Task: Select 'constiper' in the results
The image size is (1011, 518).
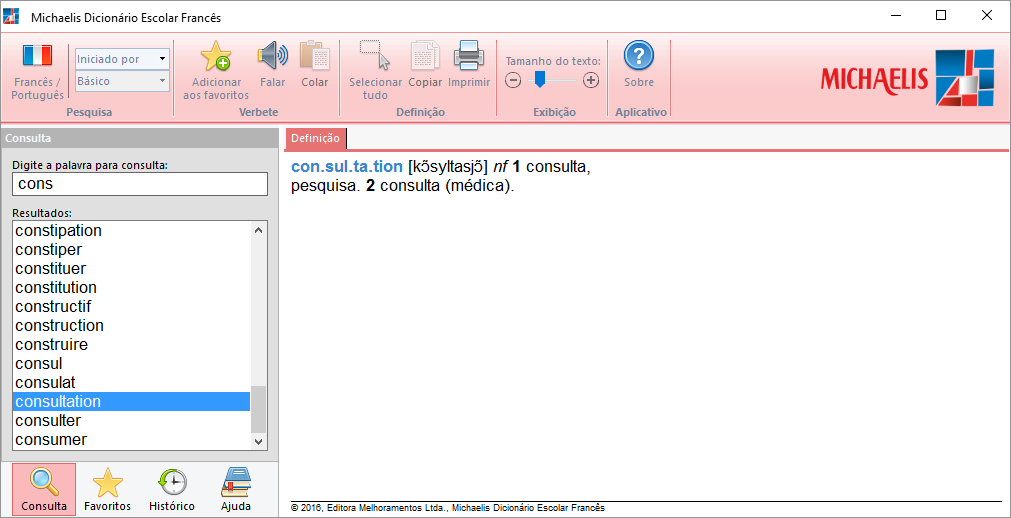Action: (132, 249)
